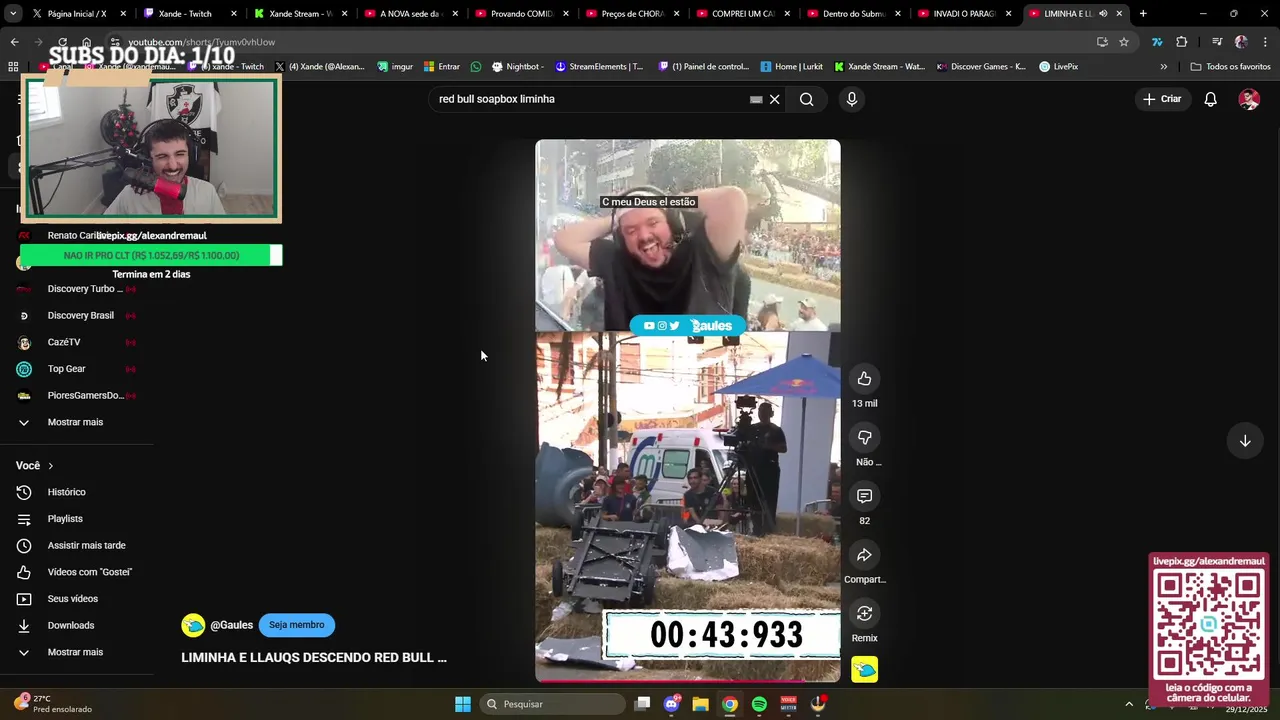Screen dimensions: 1280x720
Task: Switch to the A NOVA sede tab
Action: point(410,14)
